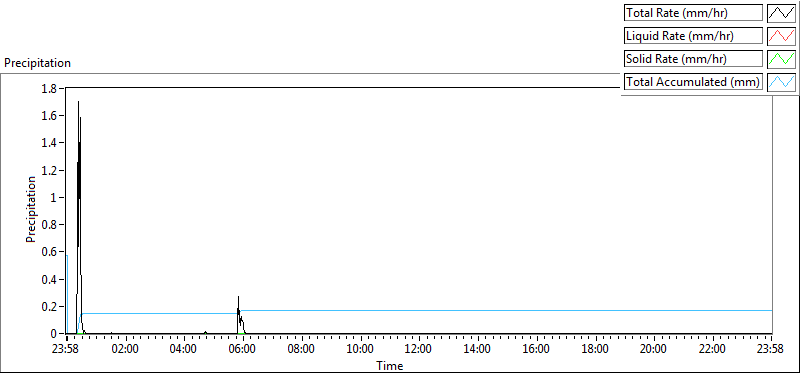Click the vertical Precipitation Y-axis title
The height and width of the screenshot is (373, 800).
pyautogui.click(x=31, y=210)
